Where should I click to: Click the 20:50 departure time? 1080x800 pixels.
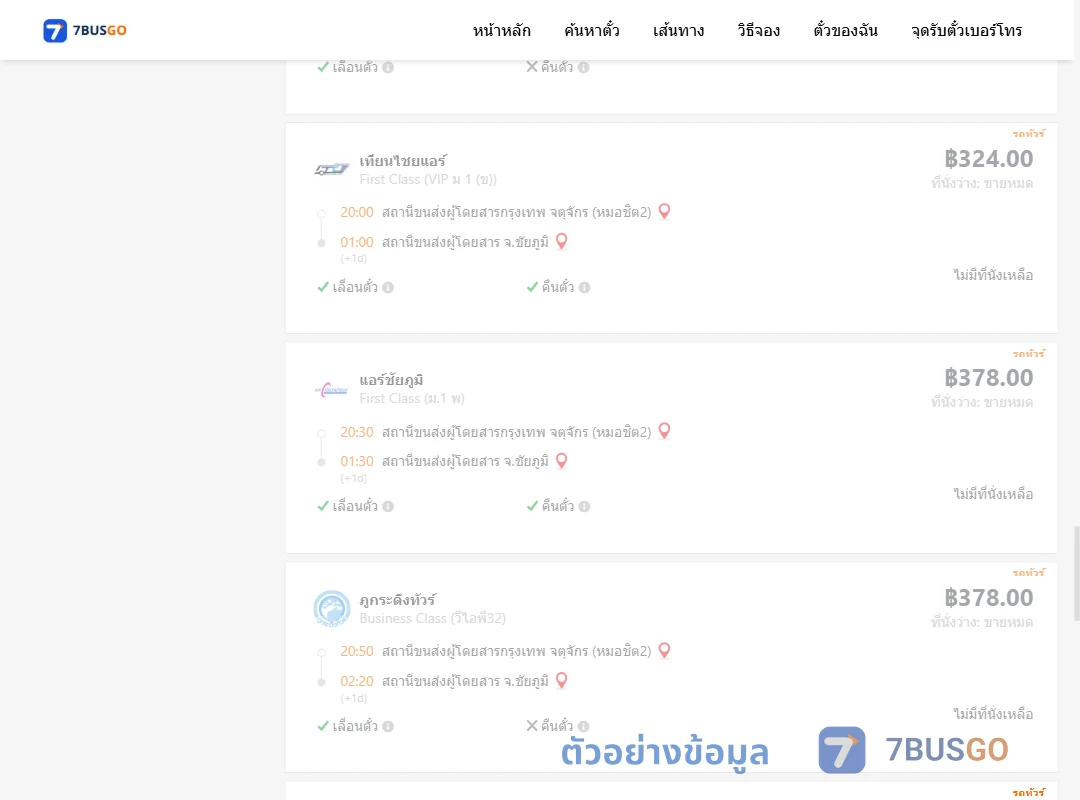[x=357, y=651]
